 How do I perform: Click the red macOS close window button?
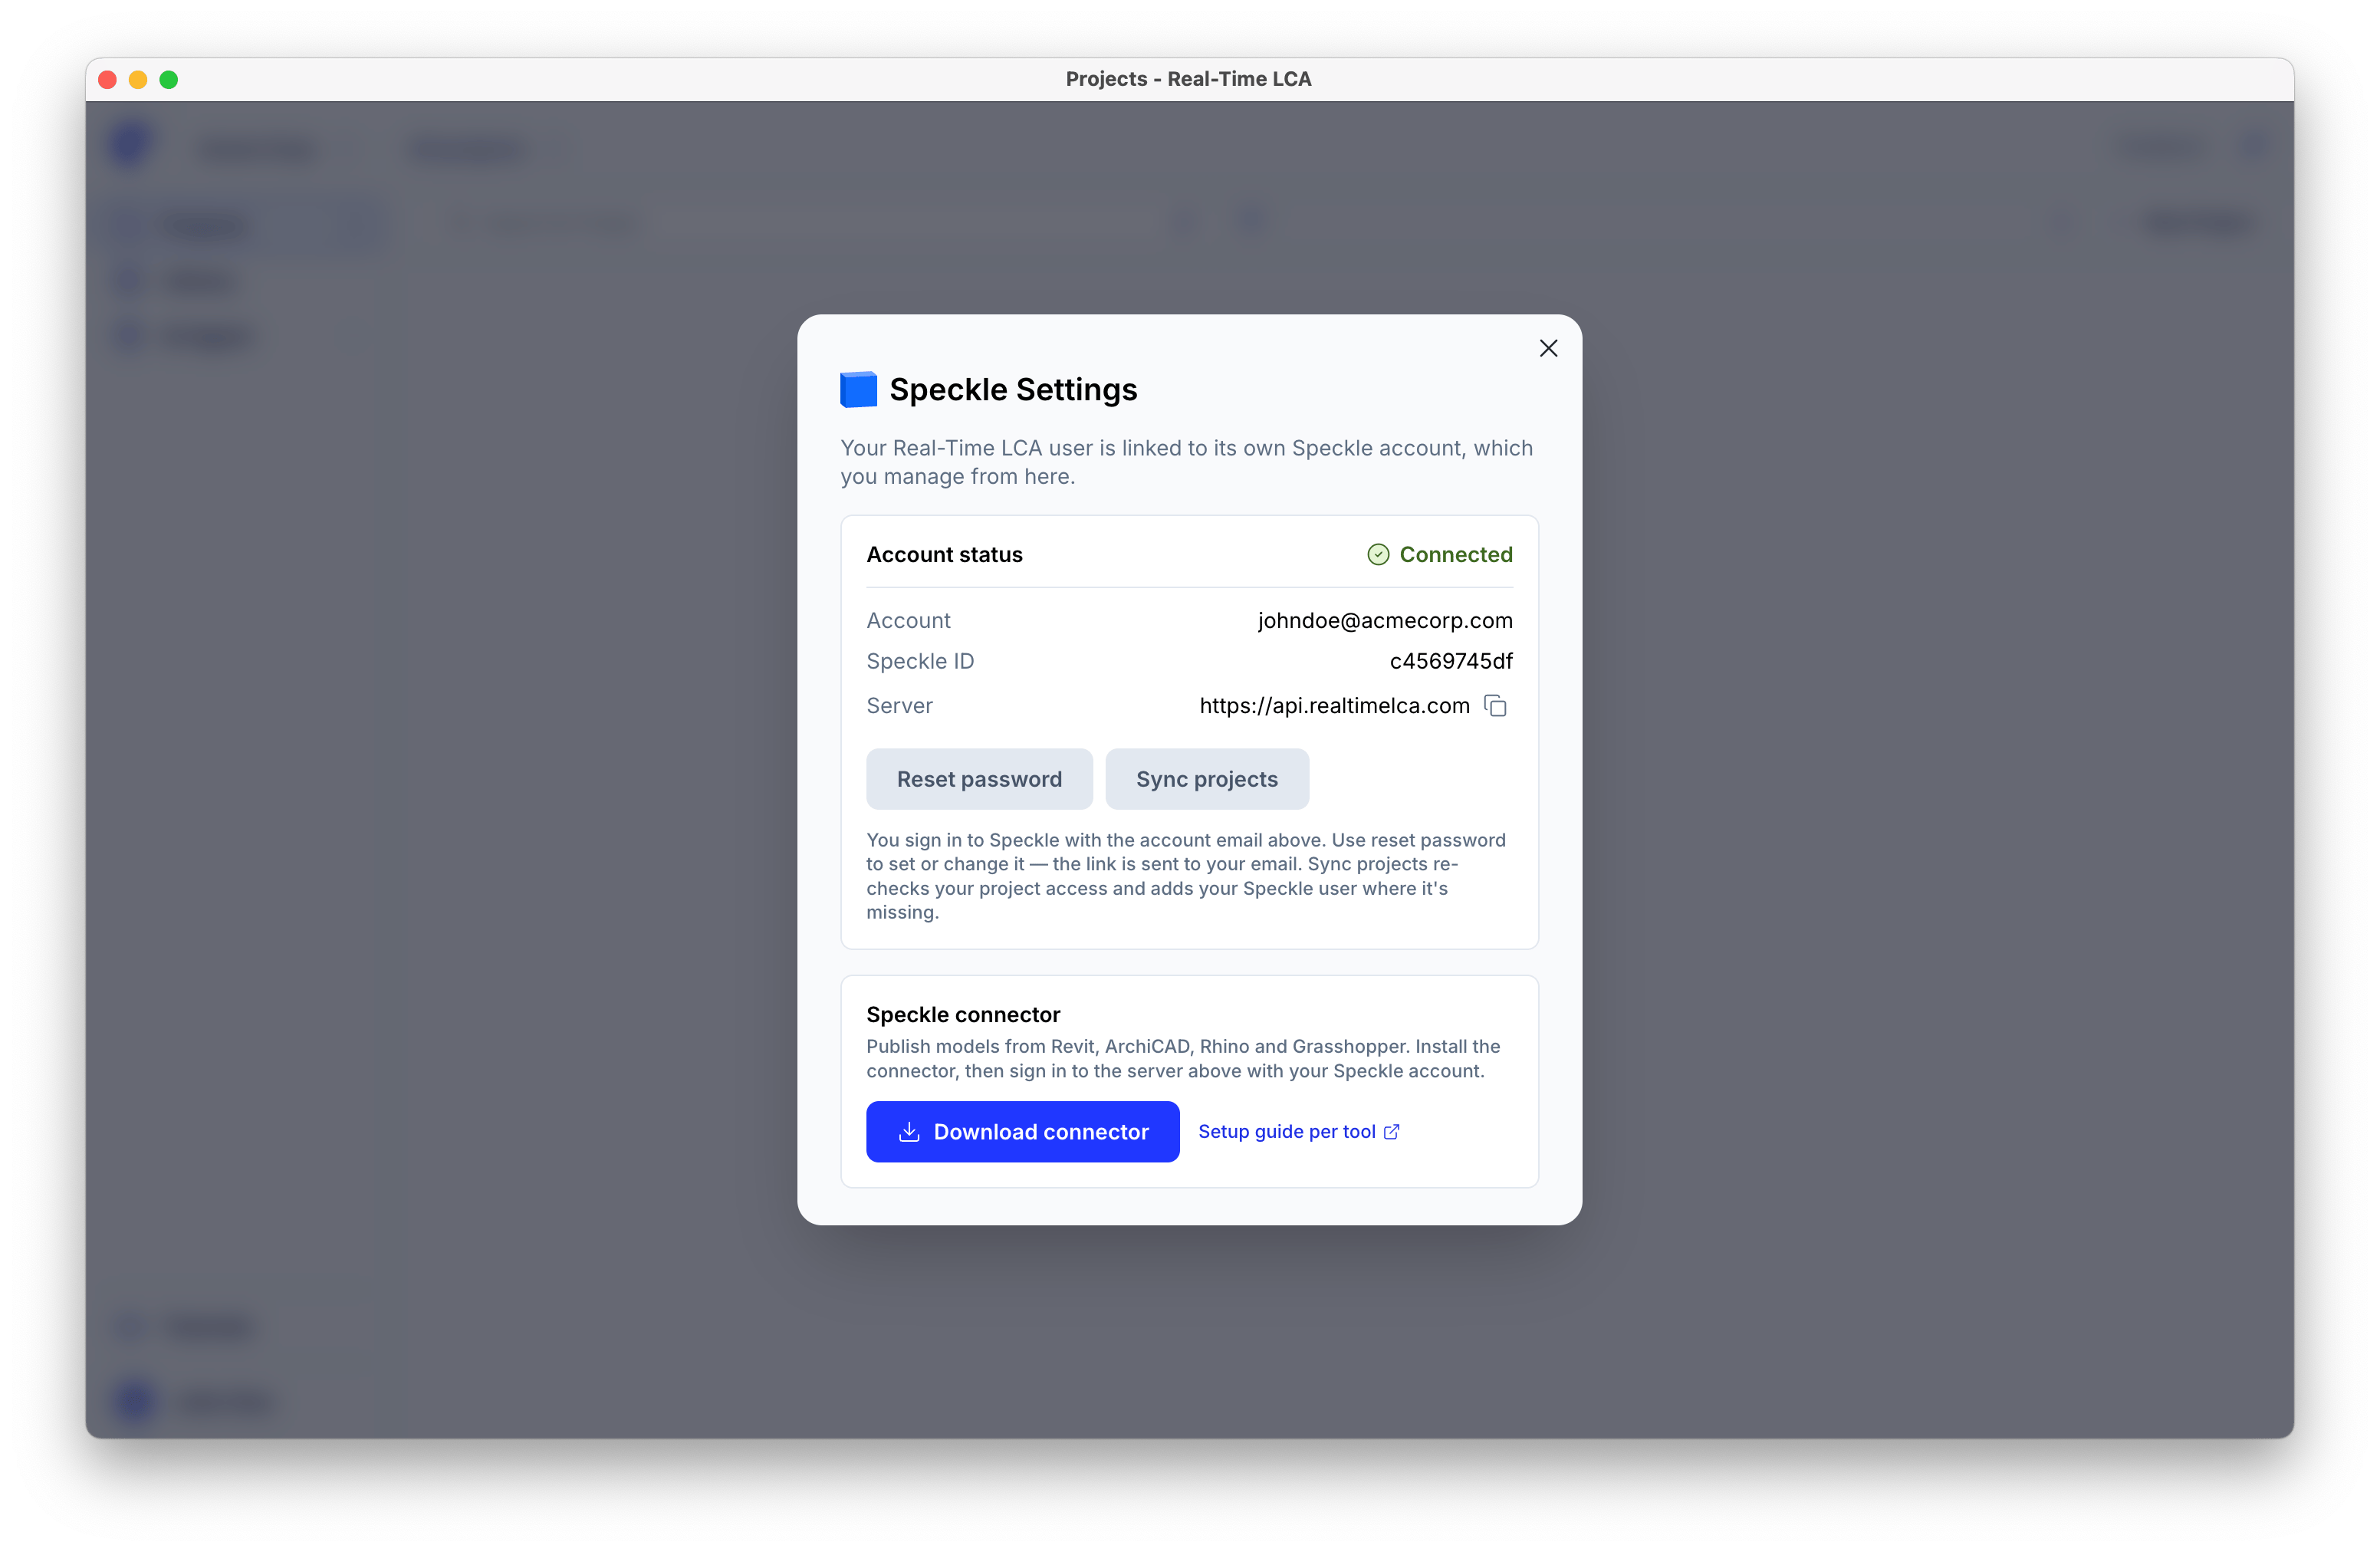click(x=108, y=80)
